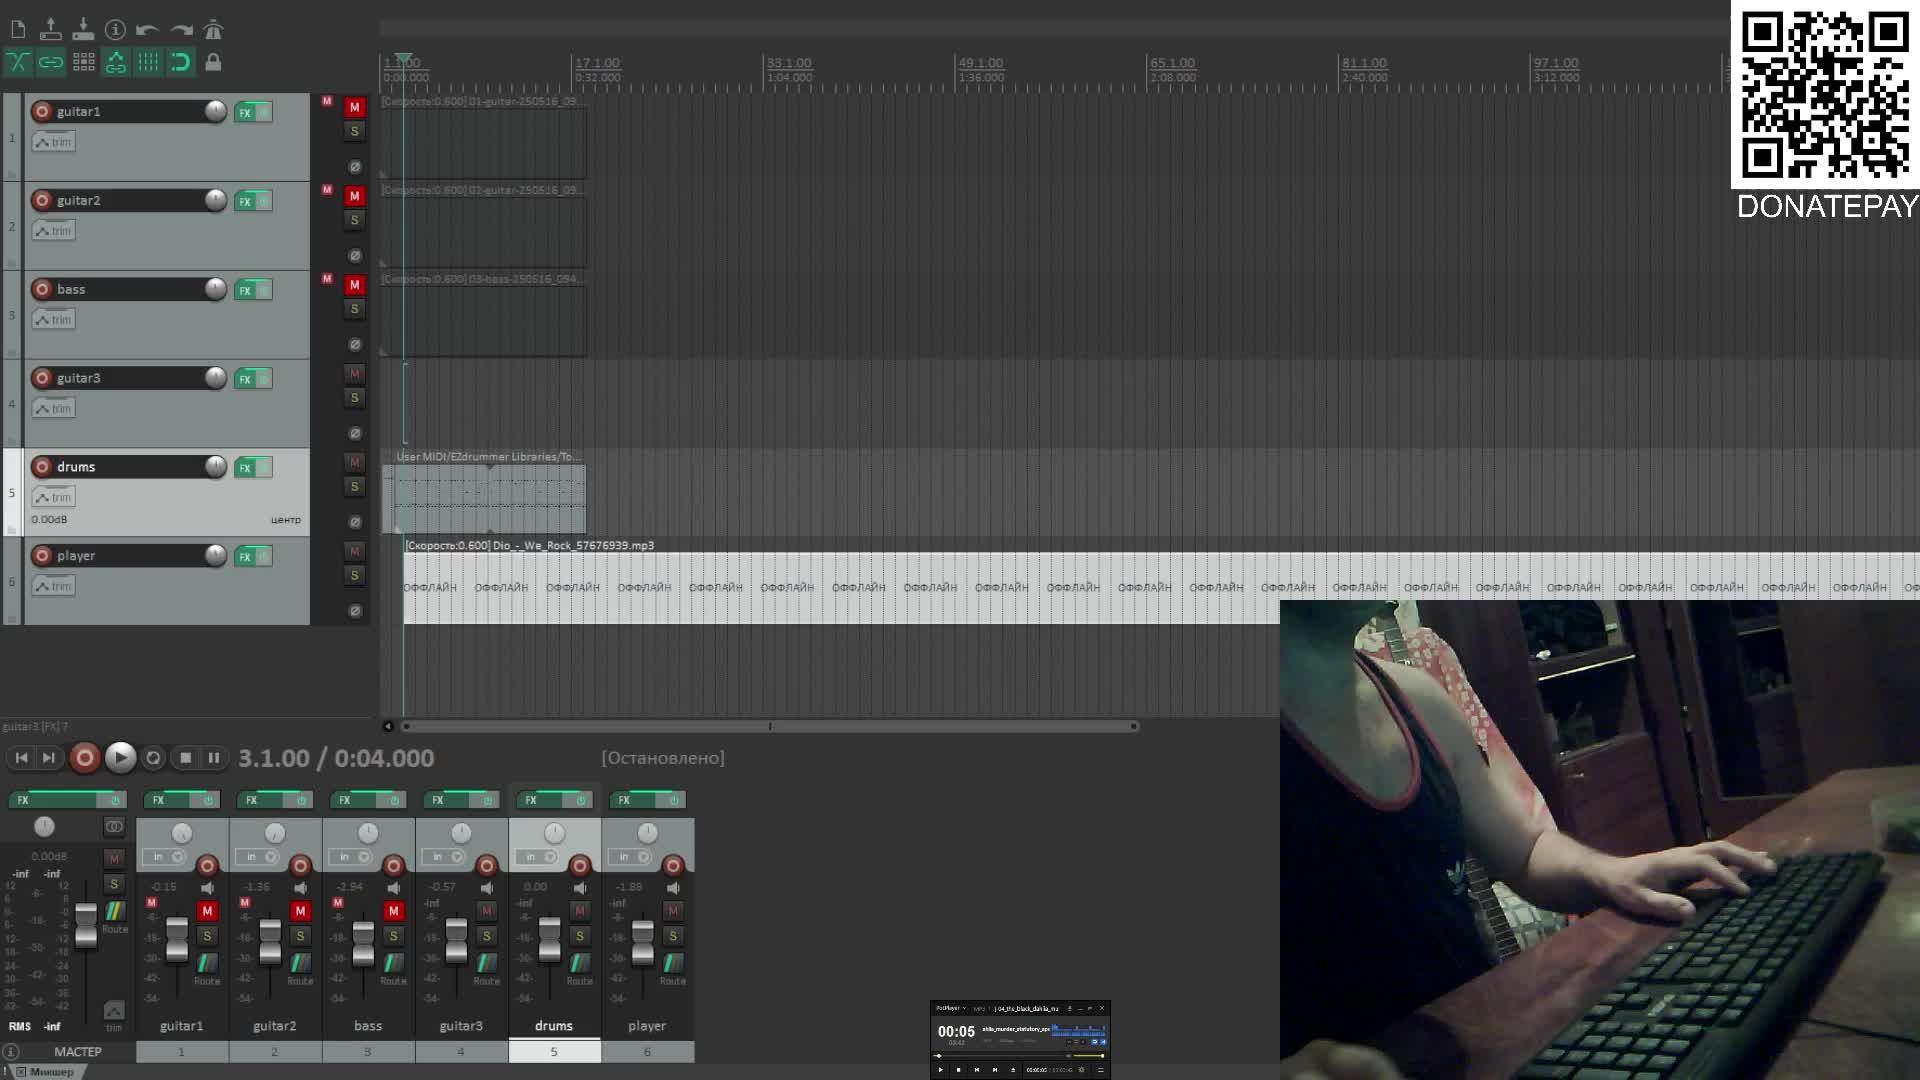The height and width of the screenshot is (1080, 1920).
Task: Toggle the metronome icon
Action: tap(213, 30)
